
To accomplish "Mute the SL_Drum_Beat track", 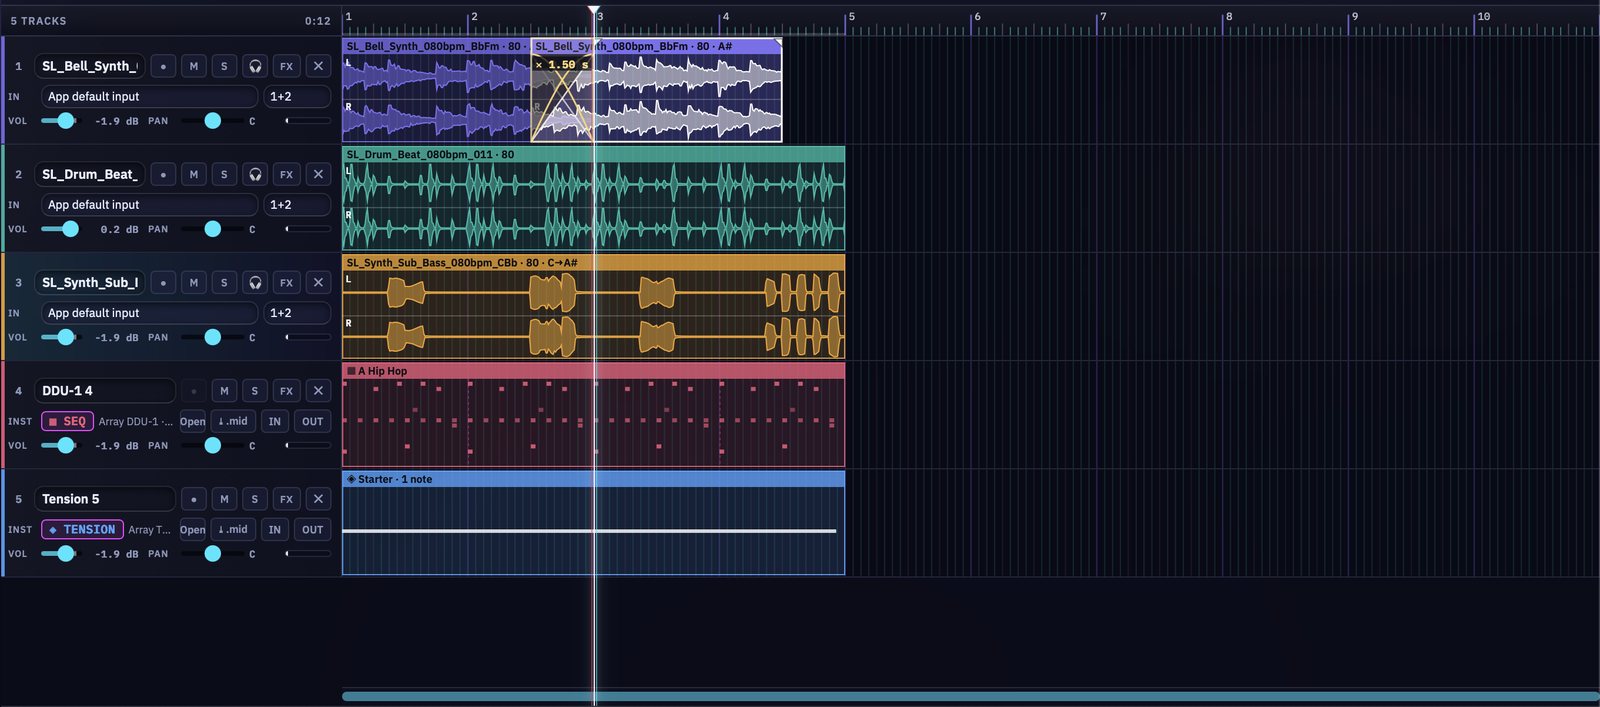I will point(194,174).
